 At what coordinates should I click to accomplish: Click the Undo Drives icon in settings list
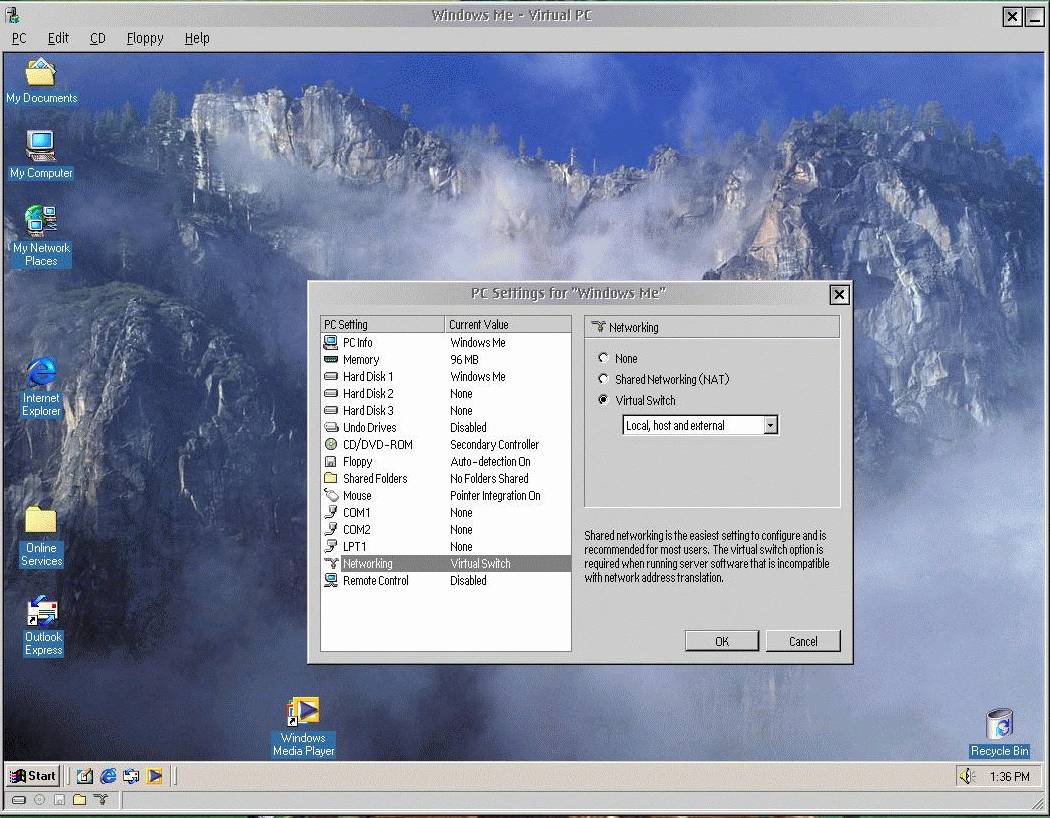coord(331,427)
